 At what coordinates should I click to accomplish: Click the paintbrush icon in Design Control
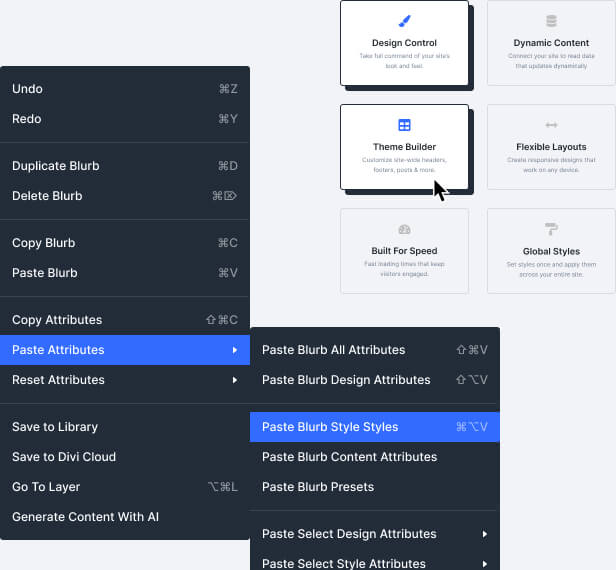(x=404, y=21)
